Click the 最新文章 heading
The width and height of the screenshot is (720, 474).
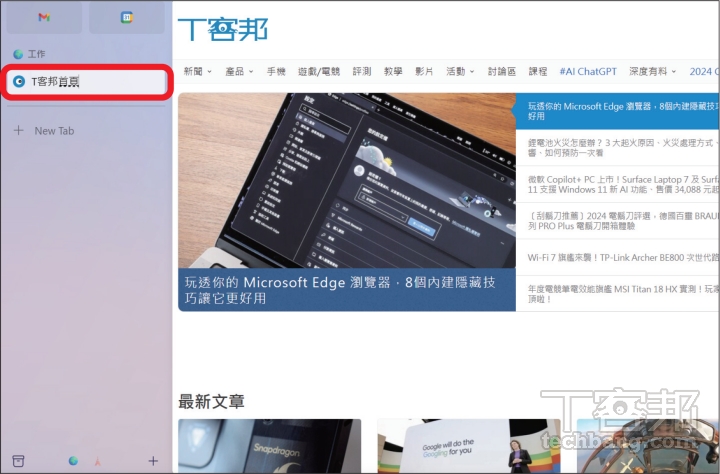pyautogui.click(x=211, y=401)
